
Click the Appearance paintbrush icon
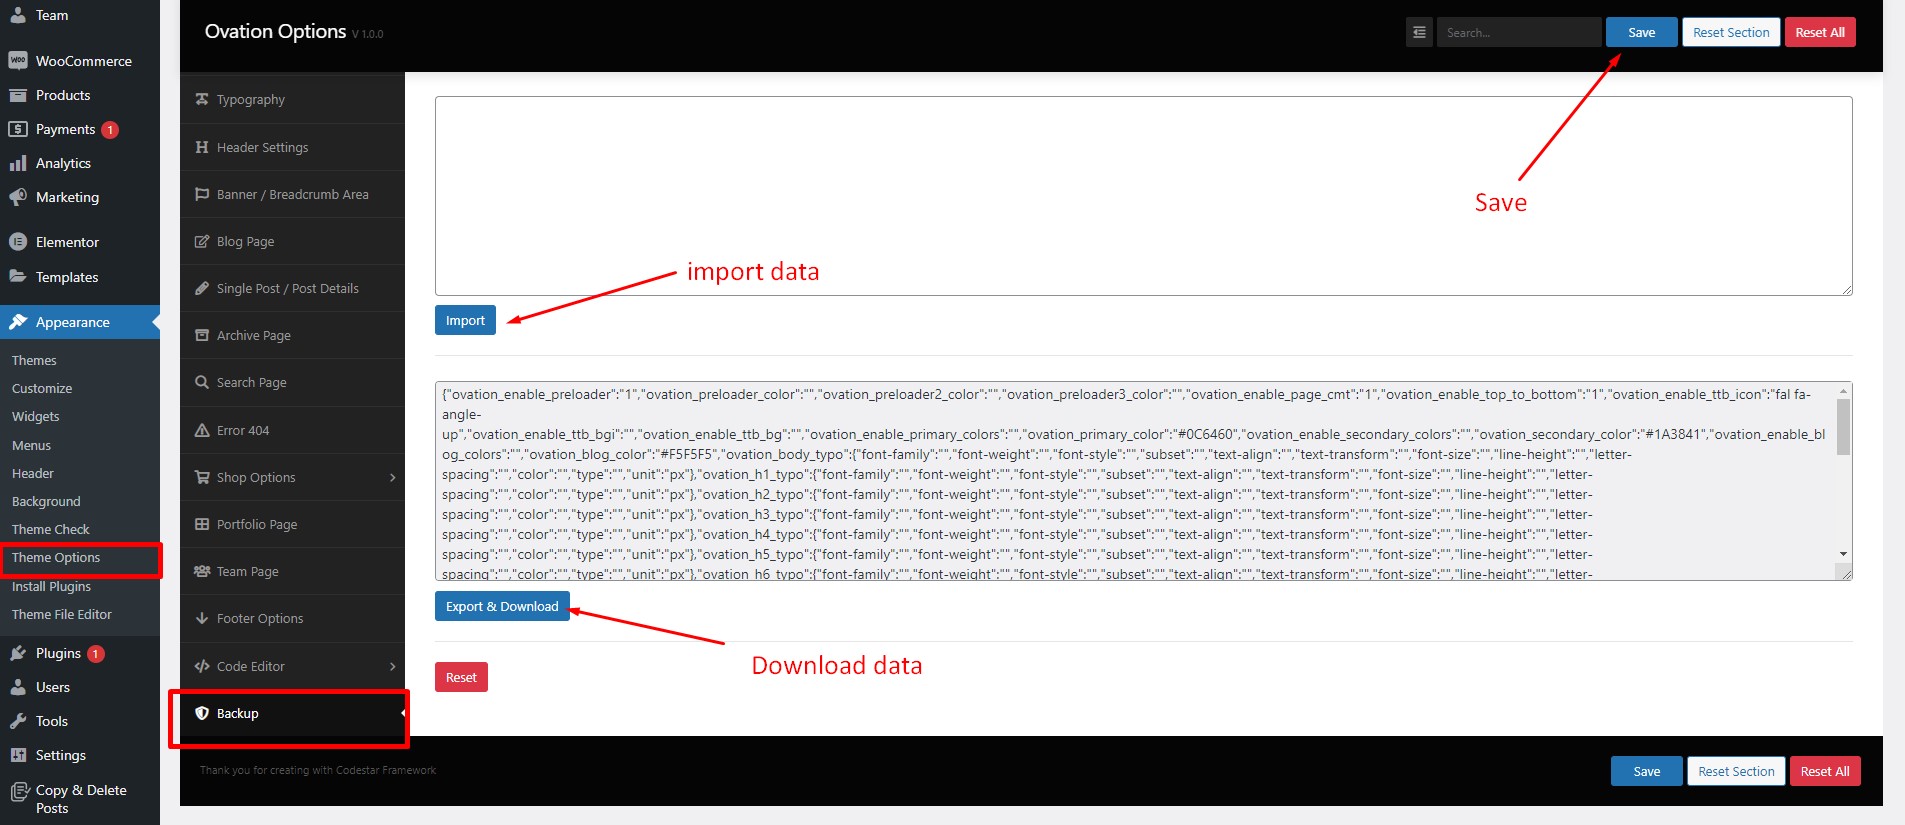(x=18, y=322)
